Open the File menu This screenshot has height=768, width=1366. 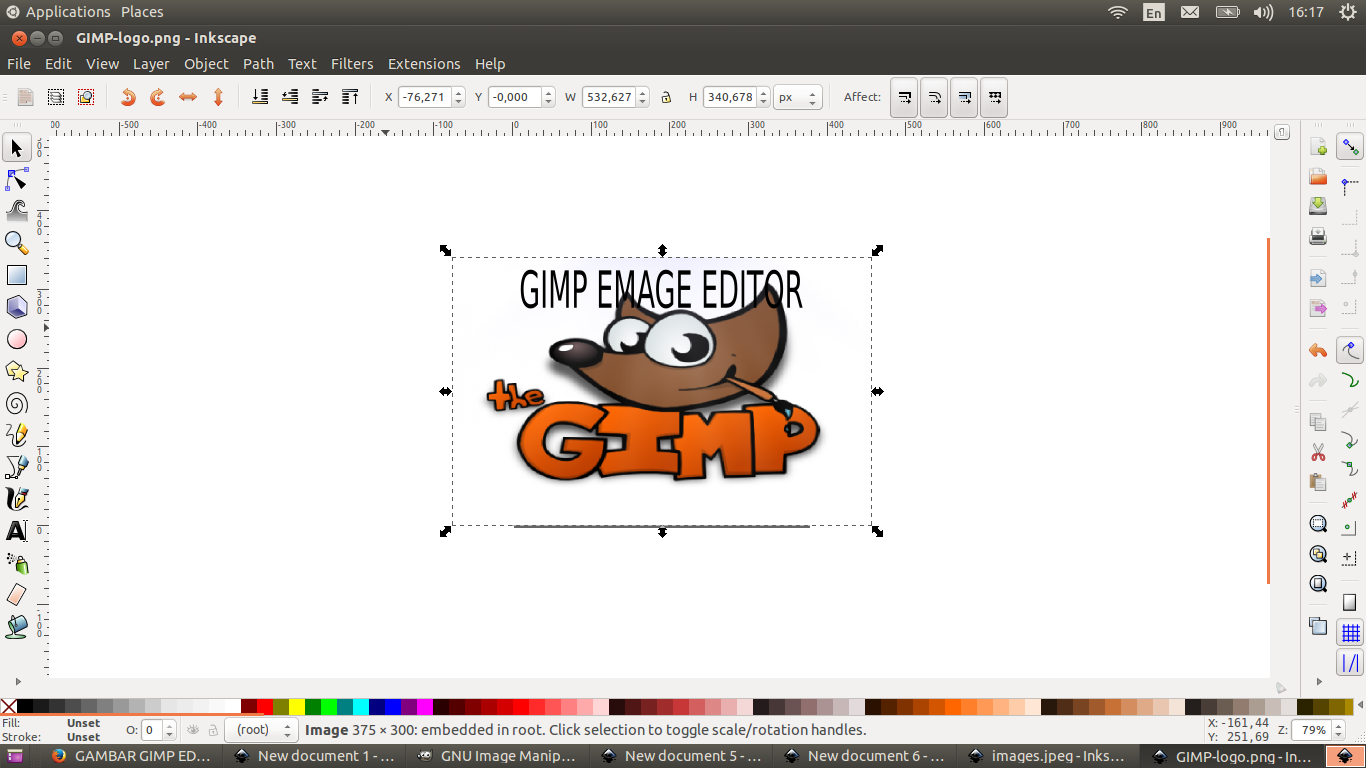click(x=19, y=63)
